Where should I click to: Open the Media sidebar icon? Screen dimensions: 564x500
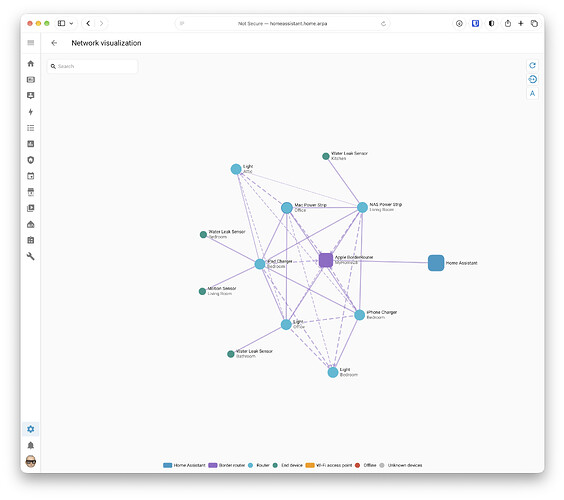[x=31, y=208]
